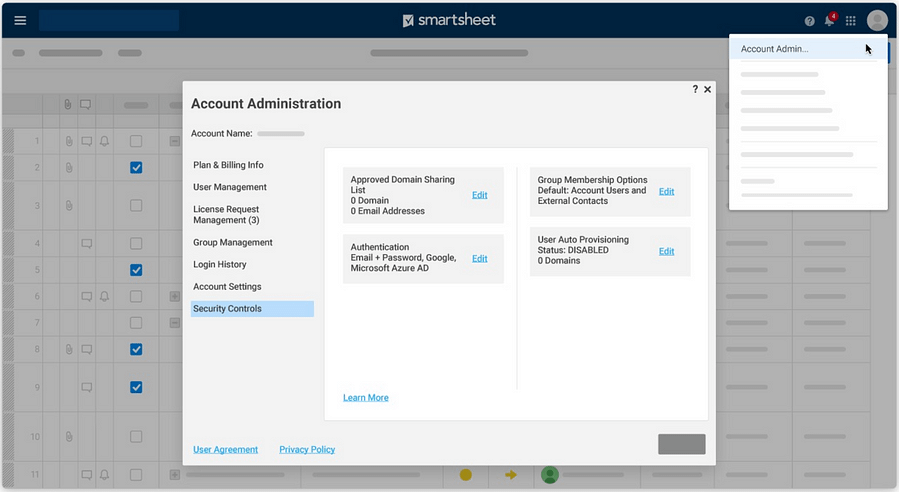Screen dimensions: 899x492
Task: Open the User Agreement link
Action: pos(225,450)
